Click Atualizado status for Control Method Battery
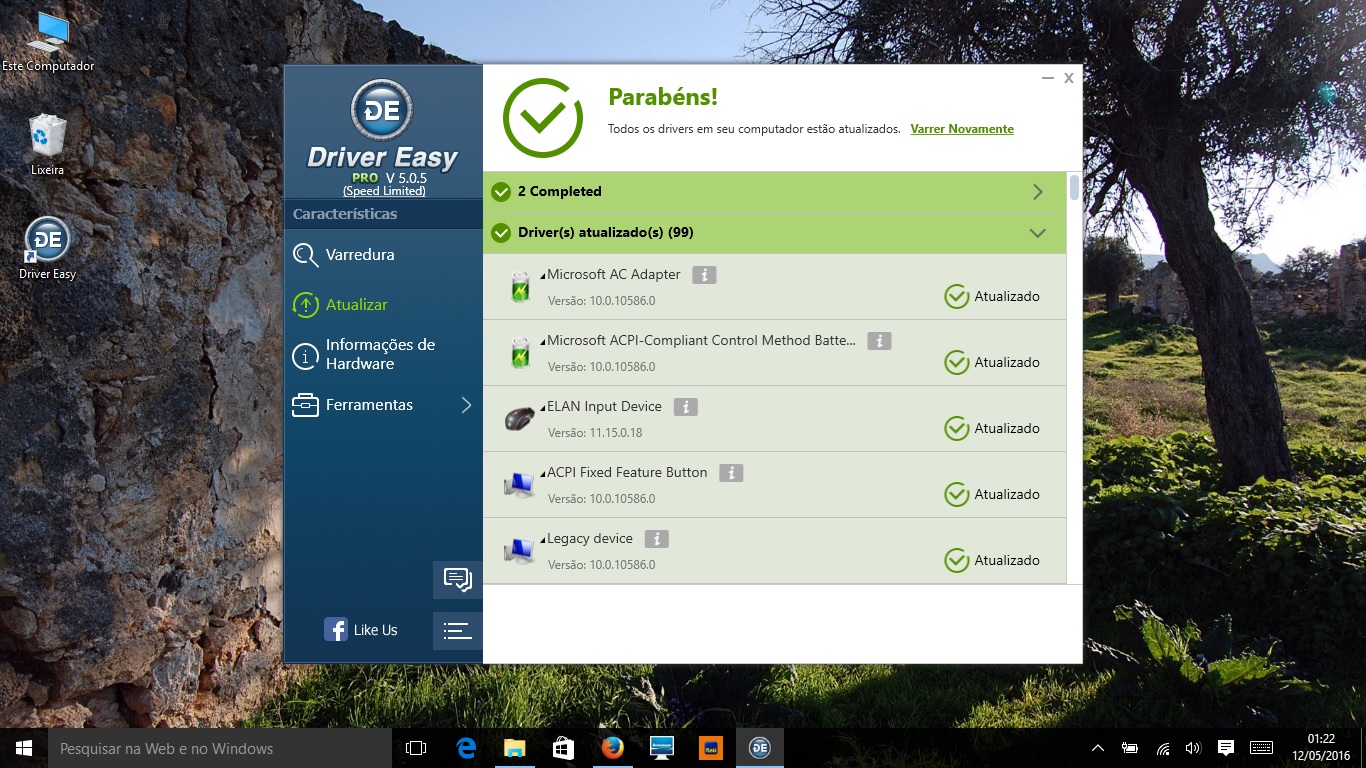Viewport: 1366px width, 768px height. (992, 363)
